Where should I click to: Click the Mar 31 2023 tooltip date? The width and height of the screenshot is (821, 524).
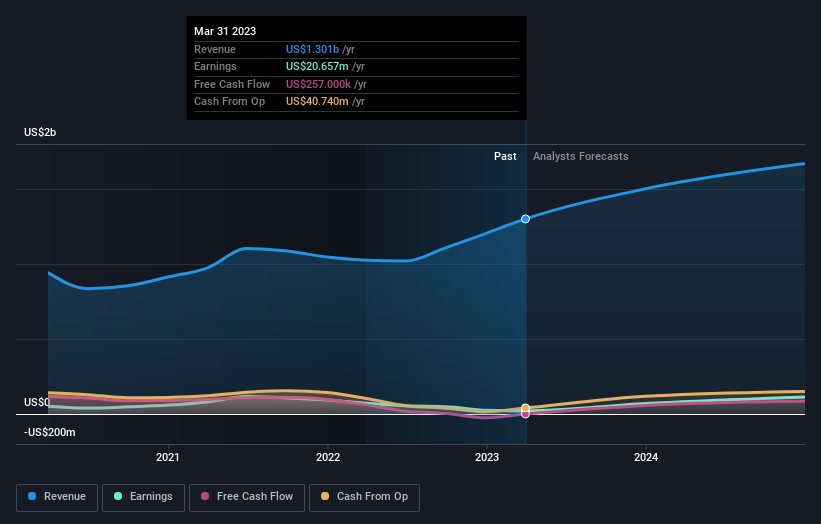(x=225, y=31)
